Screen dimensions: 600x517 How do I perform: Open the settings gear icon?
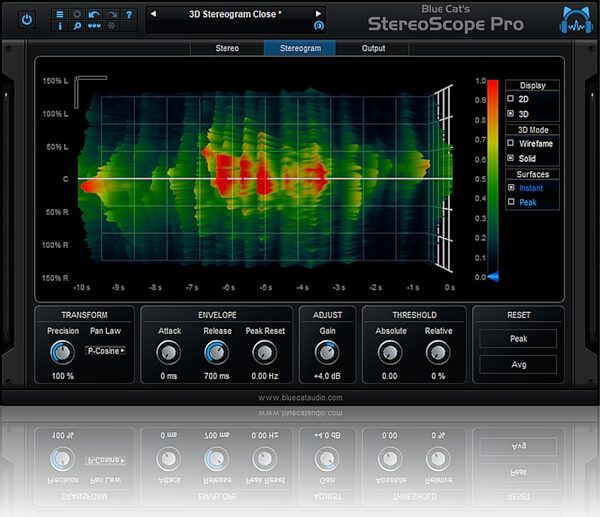pos(77,15)
